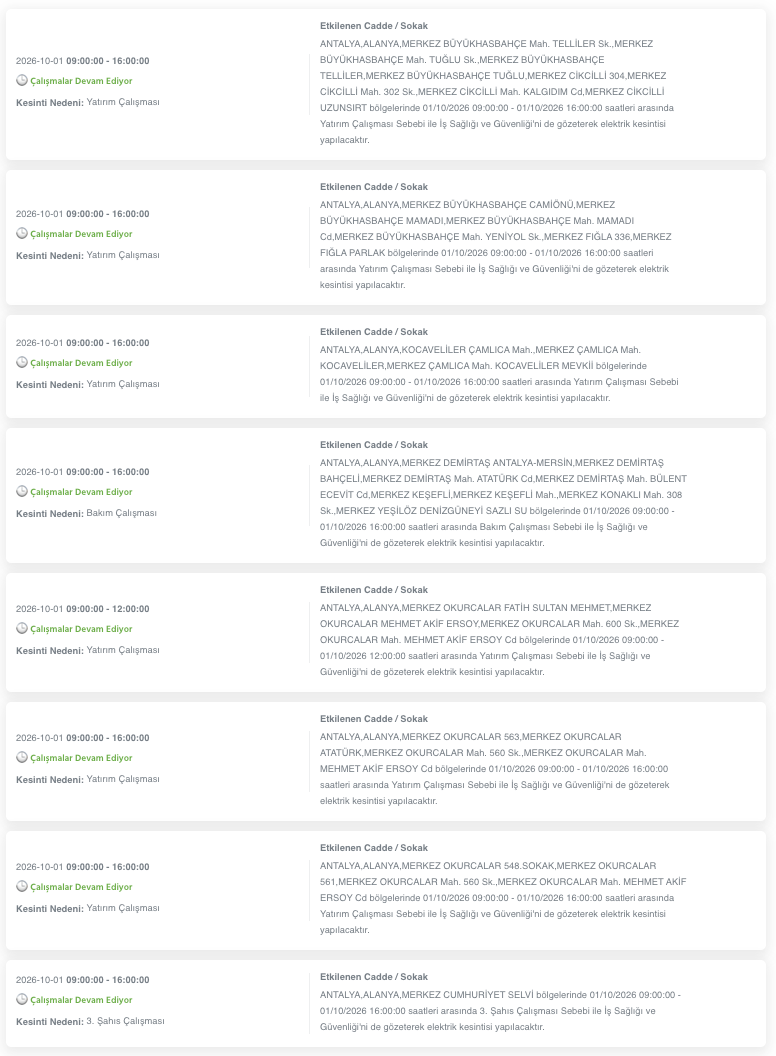Click 'Çalışmalar Devam Ediyor' in 3. Şahıs Çalışması card
Screen dimensions: 776x1056
tap(81, 1000)
